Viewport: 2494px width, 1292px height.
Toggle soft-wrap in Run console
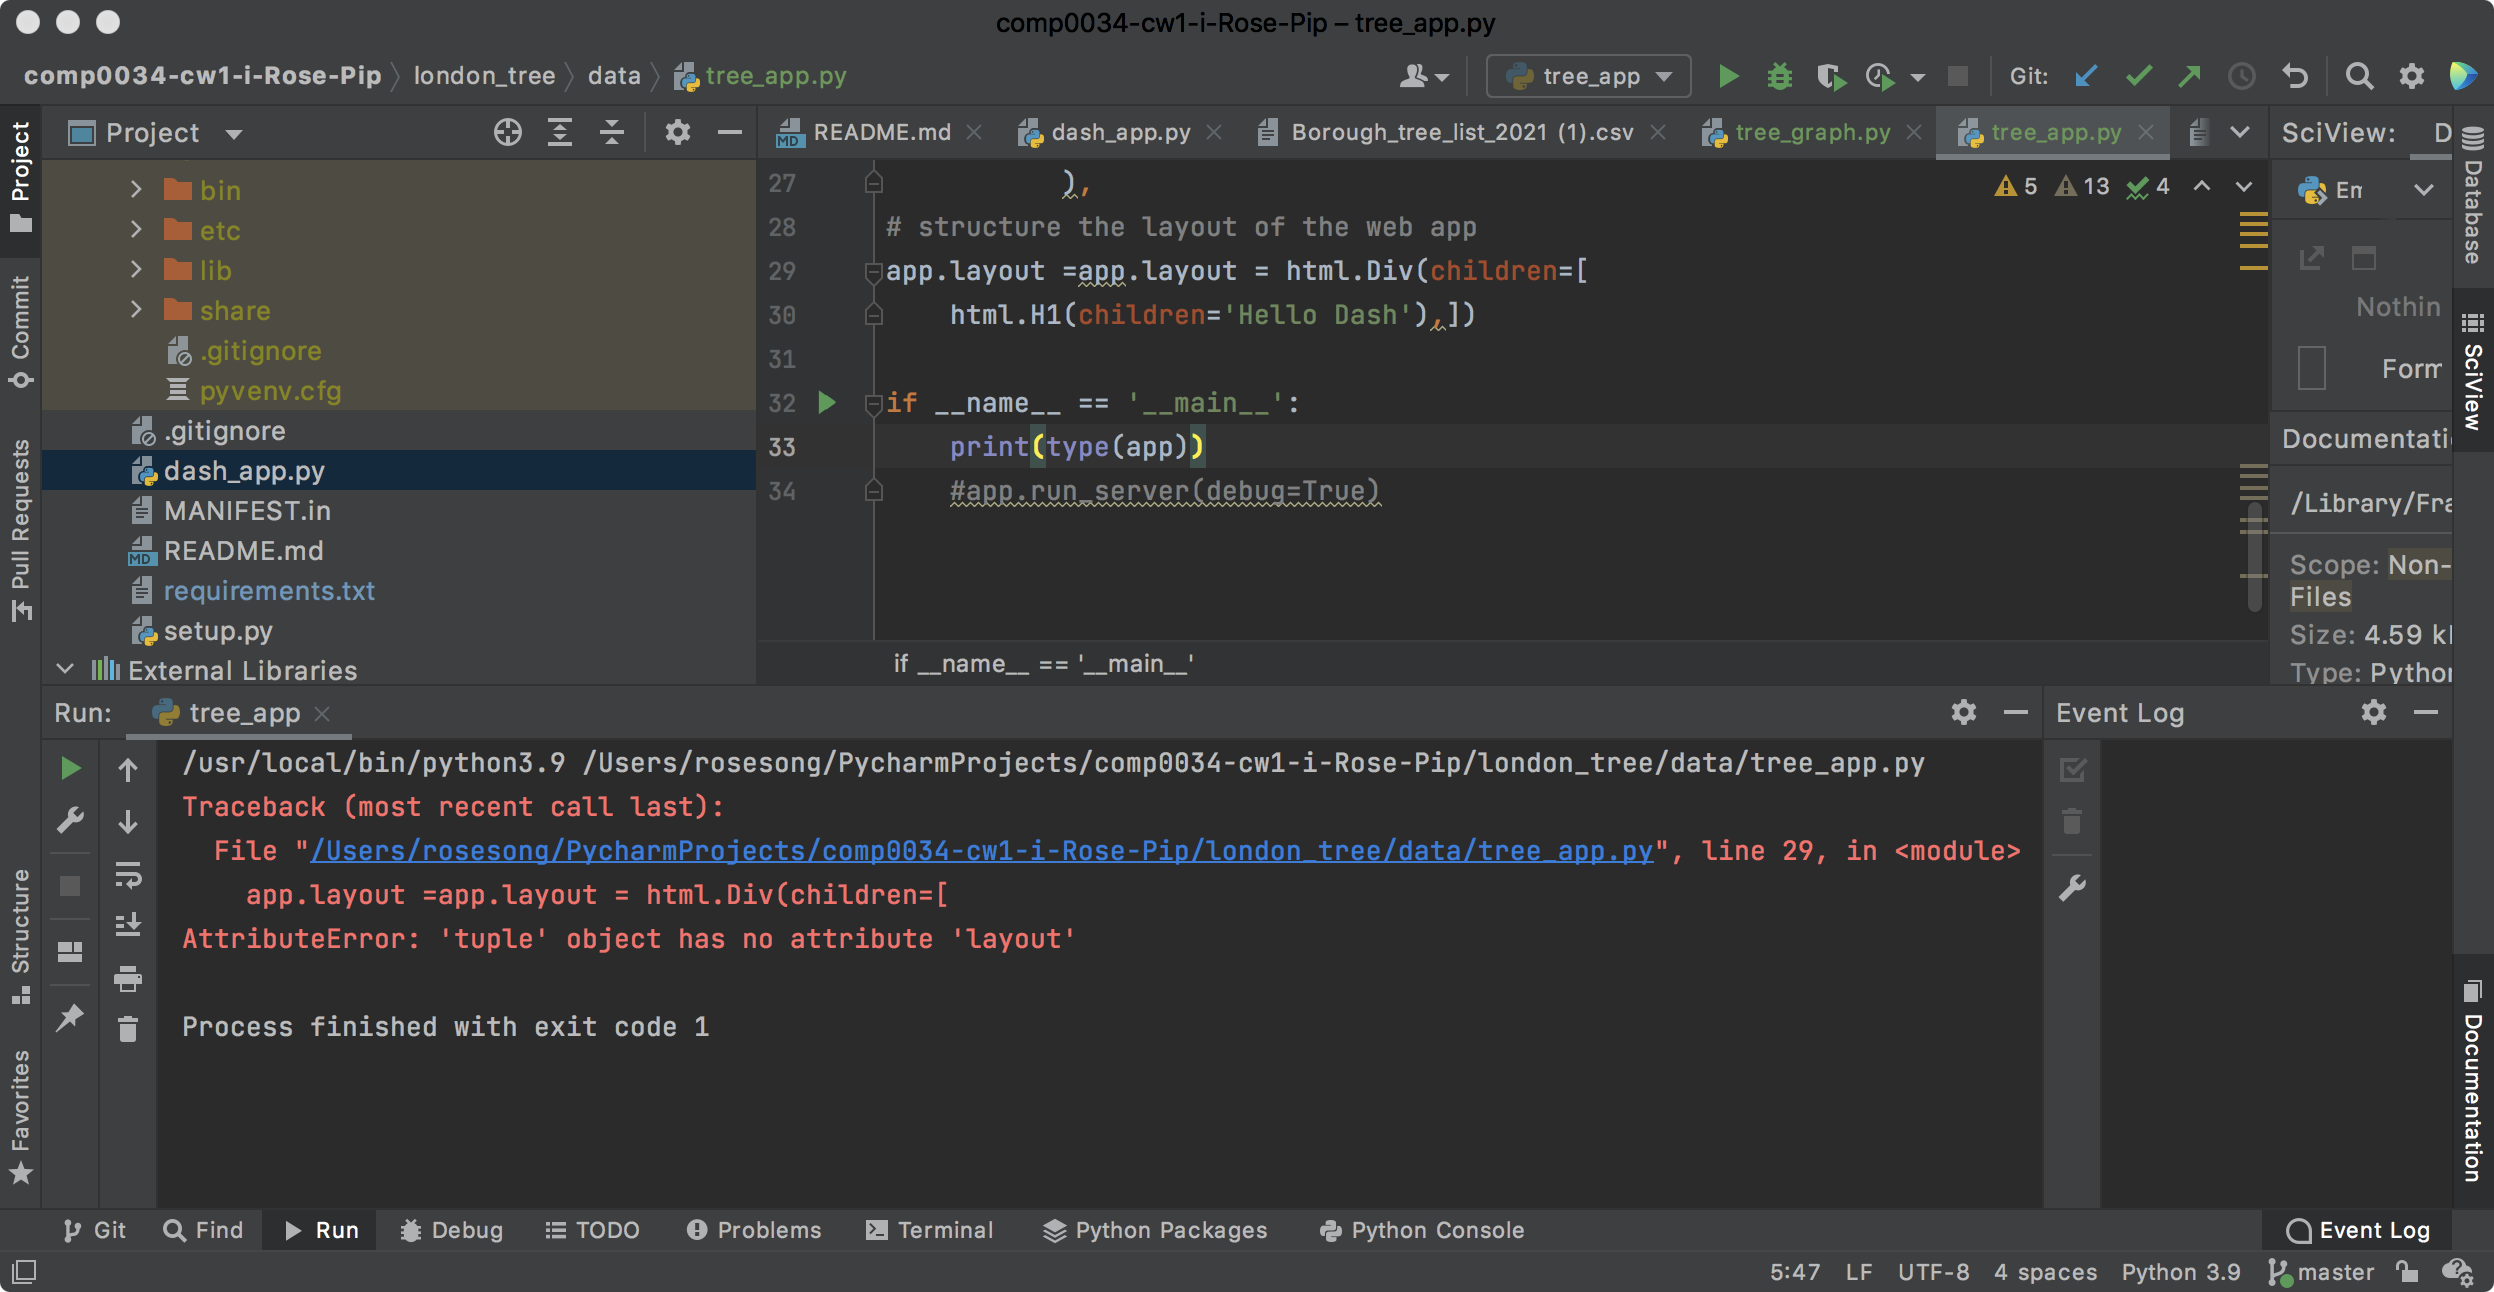point(128,875)
